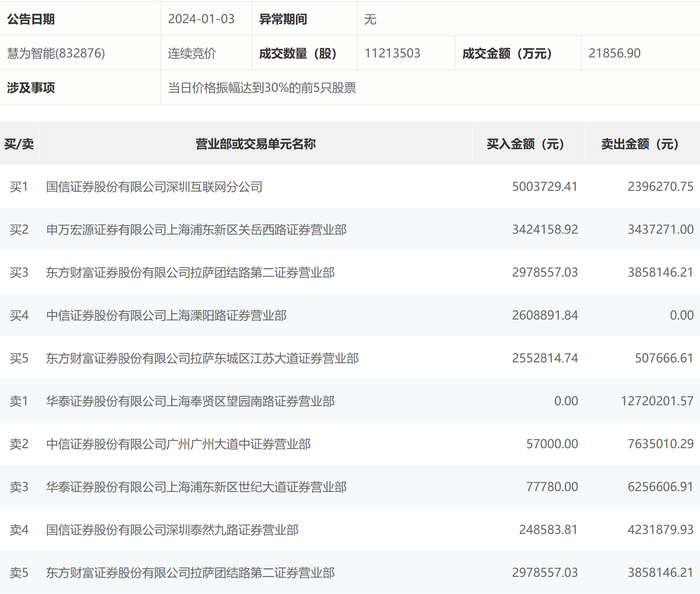Select the 买5 row label
Screen dimensions: 700x594
(x=19, y=358)
